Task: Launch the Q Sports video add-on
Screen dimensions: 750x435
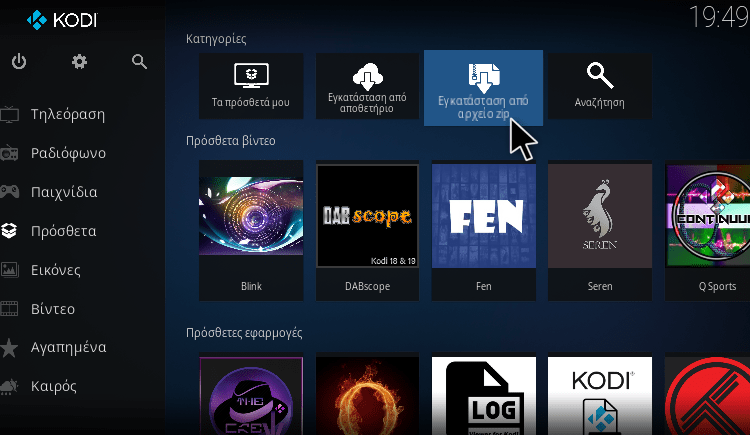Action: [707, 231]
